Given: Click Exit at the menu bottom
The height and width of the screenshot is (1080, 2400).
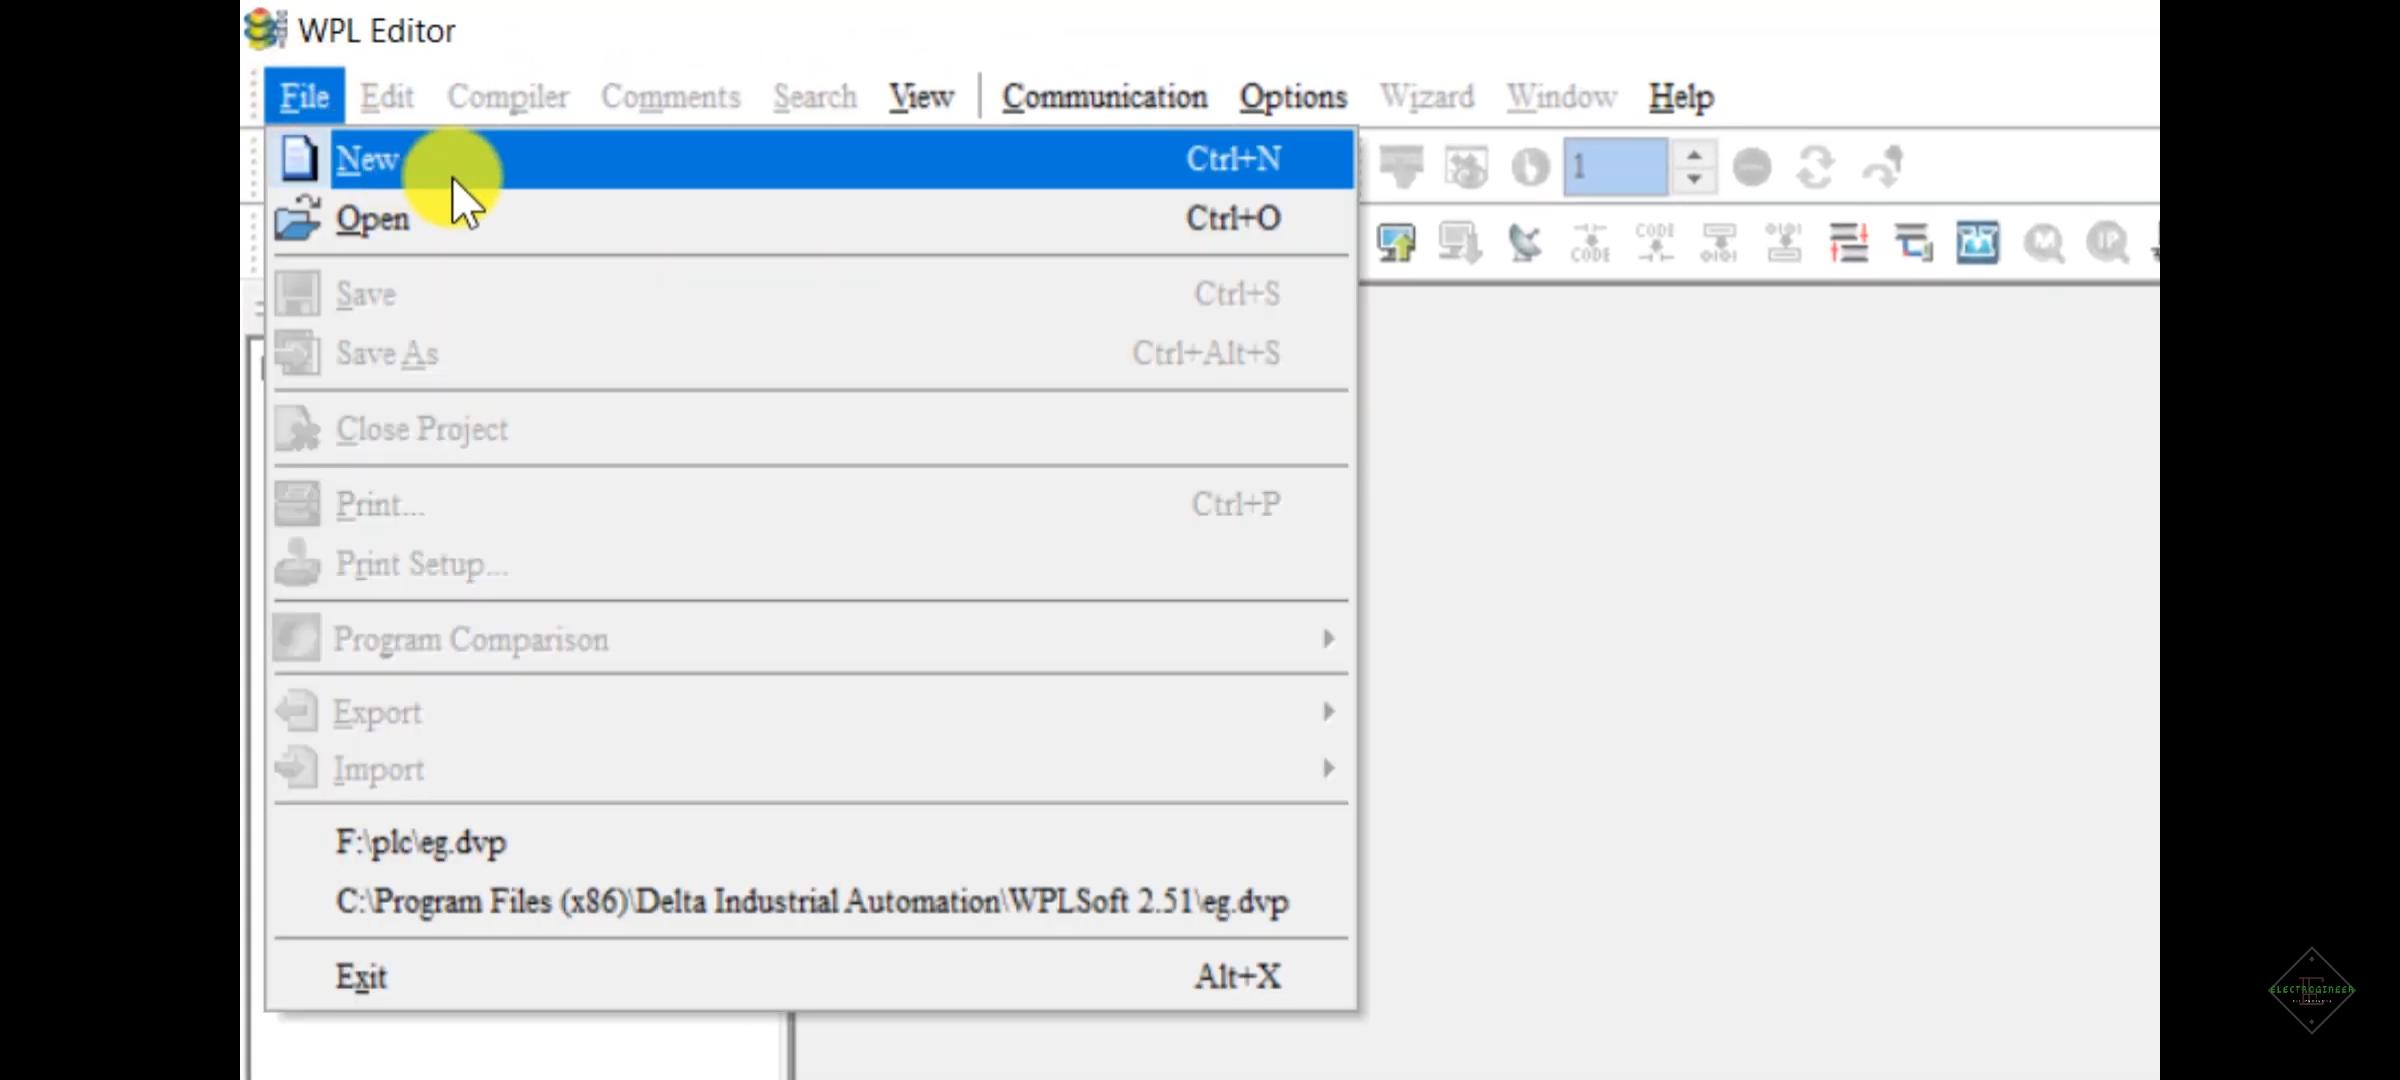Looking at the screenshot, I should [361, 976].
